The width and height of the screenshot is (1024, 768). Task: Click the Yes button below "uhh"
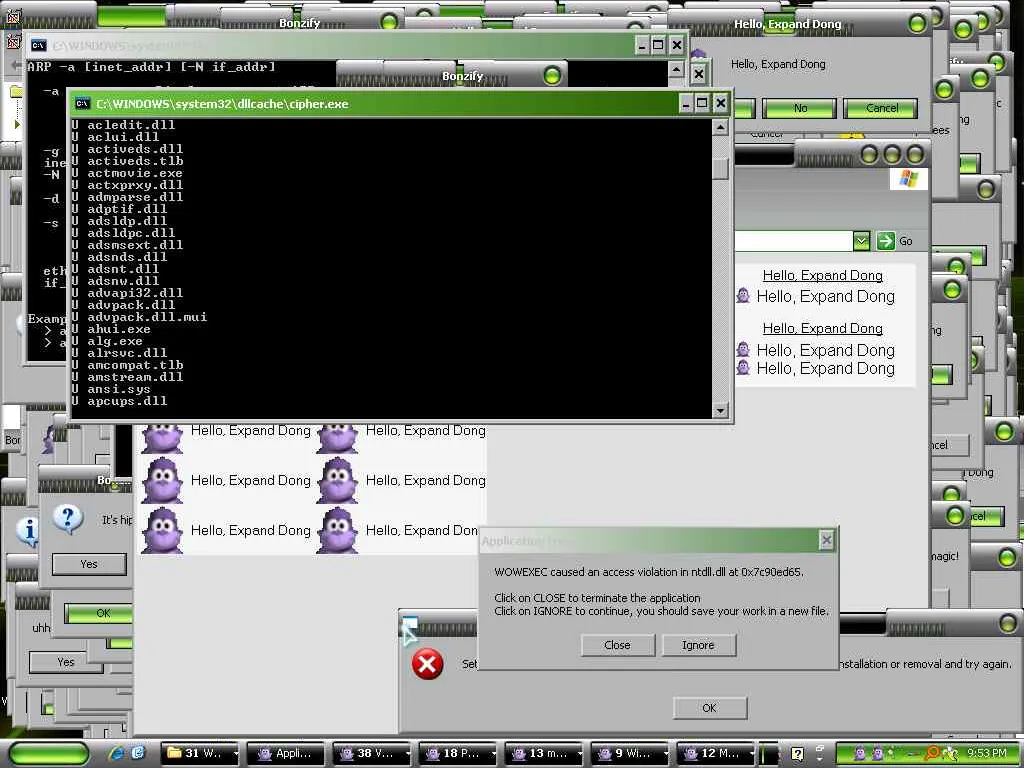[x=66, y=662]
